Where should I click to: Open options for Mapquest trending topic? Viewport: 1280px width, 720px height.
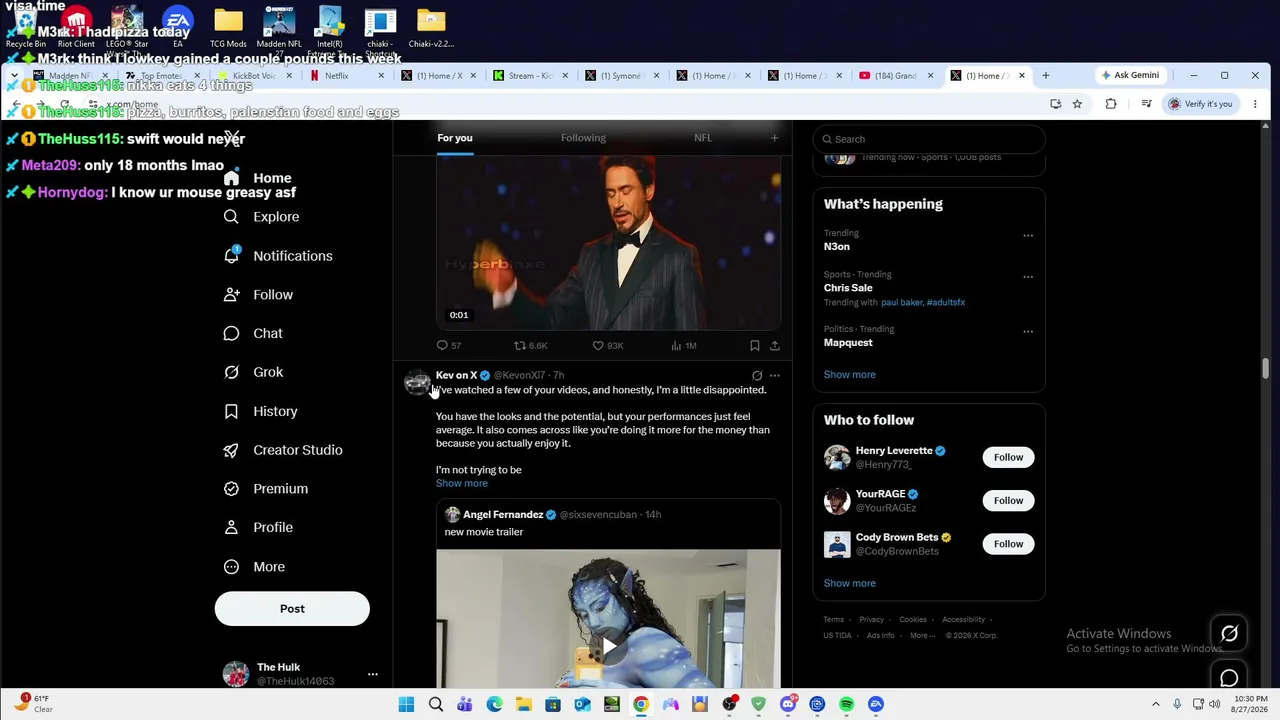(1028, 332)
